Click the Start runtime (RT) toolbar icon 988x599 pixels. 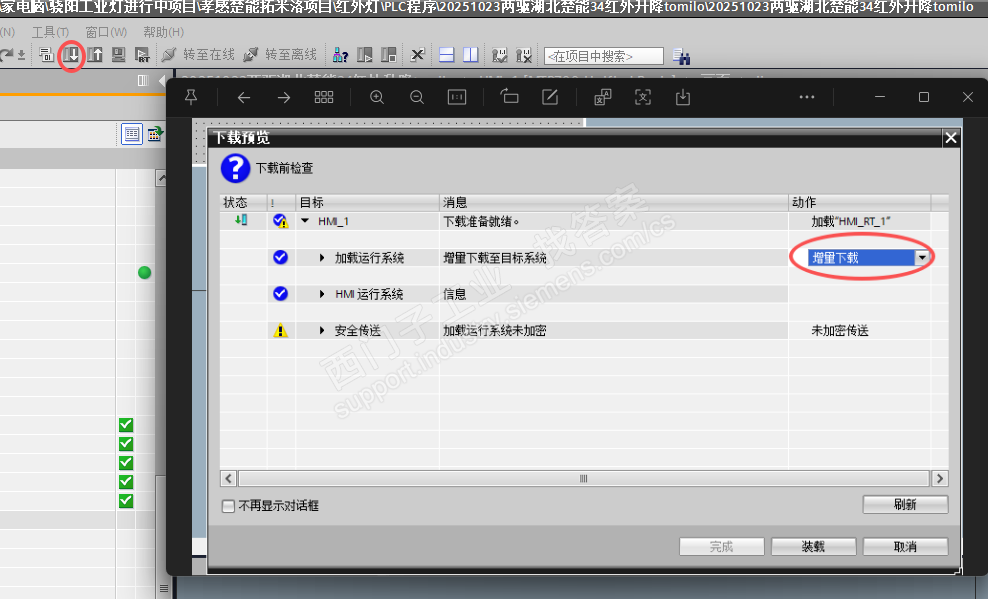pos(142,55)
